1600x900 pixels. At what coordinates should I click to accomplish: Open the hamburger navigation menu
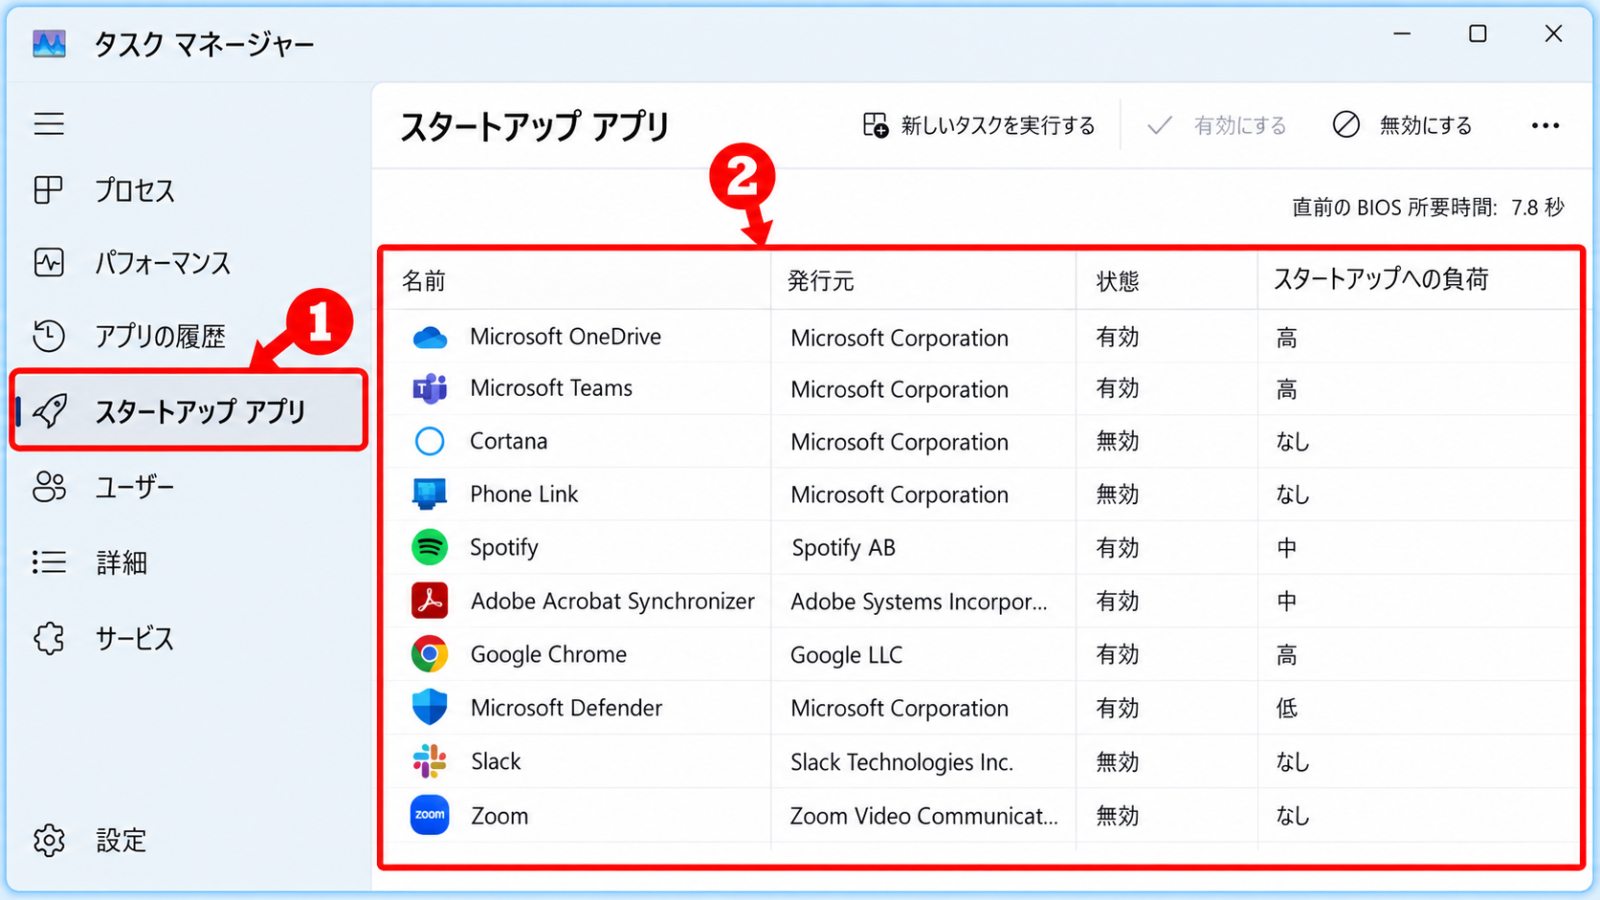tap(49, 124)
